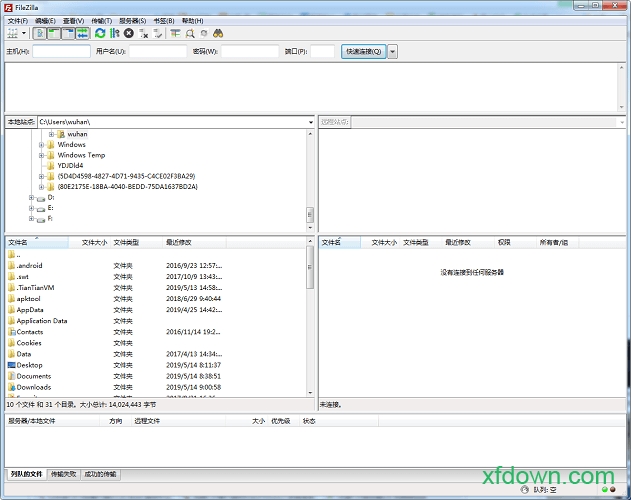Click the 快速连接(Q) button
This screenshot has height=500, width=631.
click(x=364, y=51)
